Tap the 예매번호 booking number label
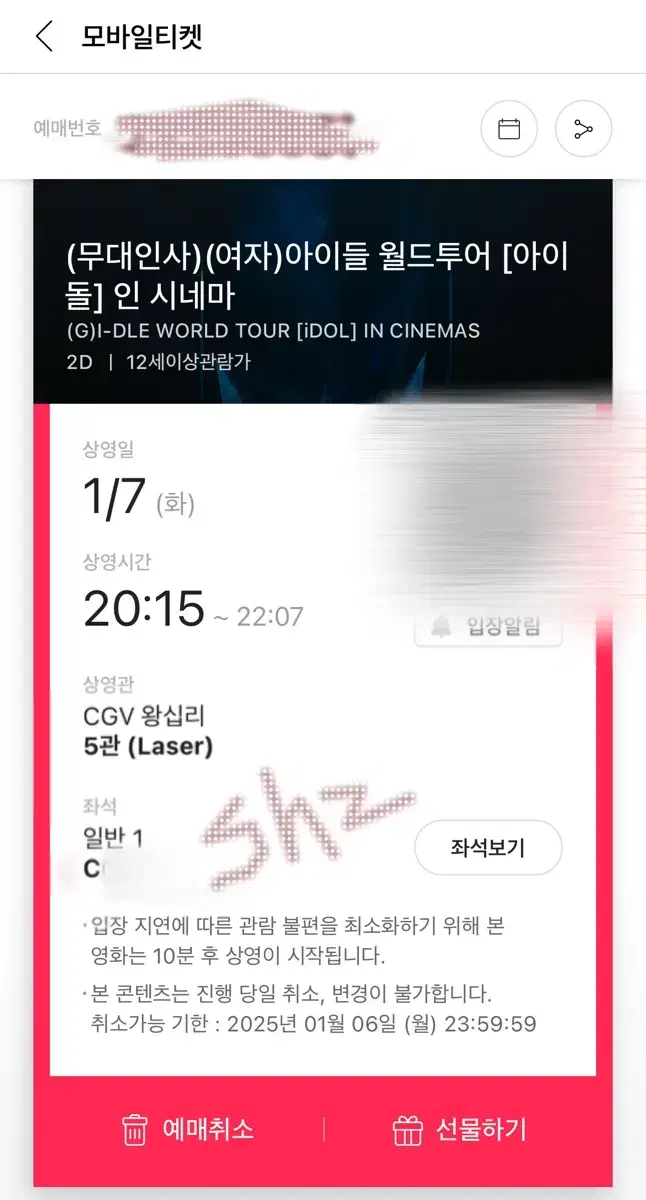 (x=68, y=128)
